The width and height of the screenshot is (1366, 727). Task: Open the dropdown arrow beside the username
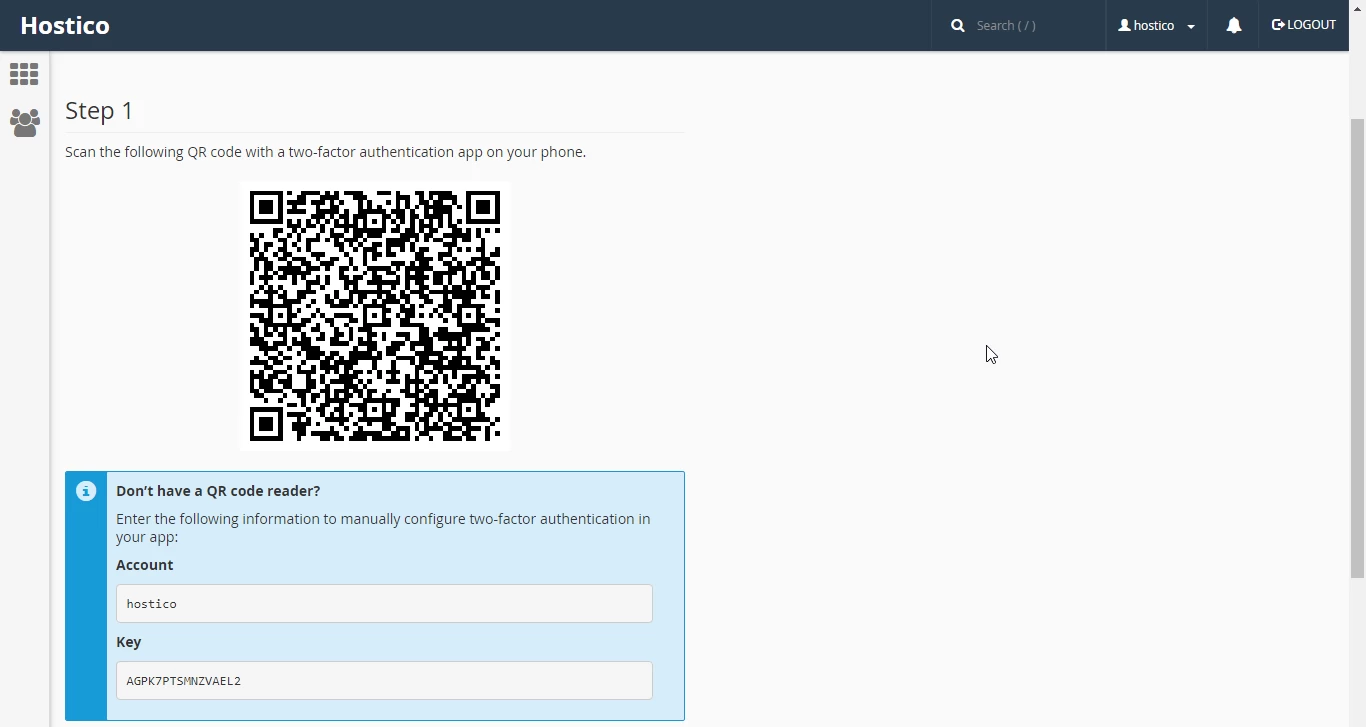click(1192, 26)
